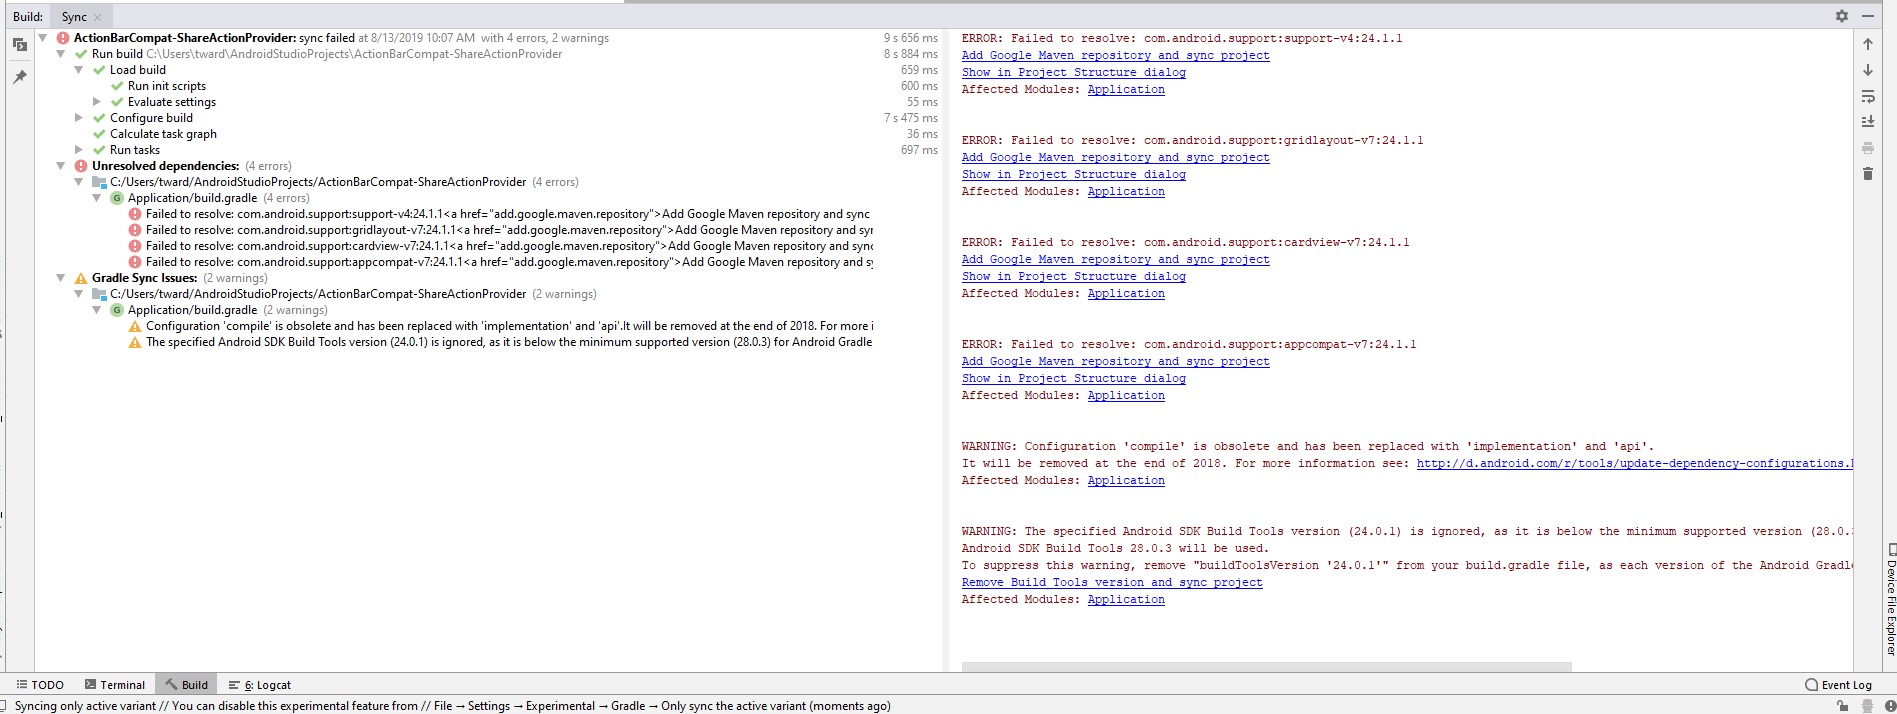Show gridlayout-v7 error in Project Structure dialog

(x=1073, y=175)
